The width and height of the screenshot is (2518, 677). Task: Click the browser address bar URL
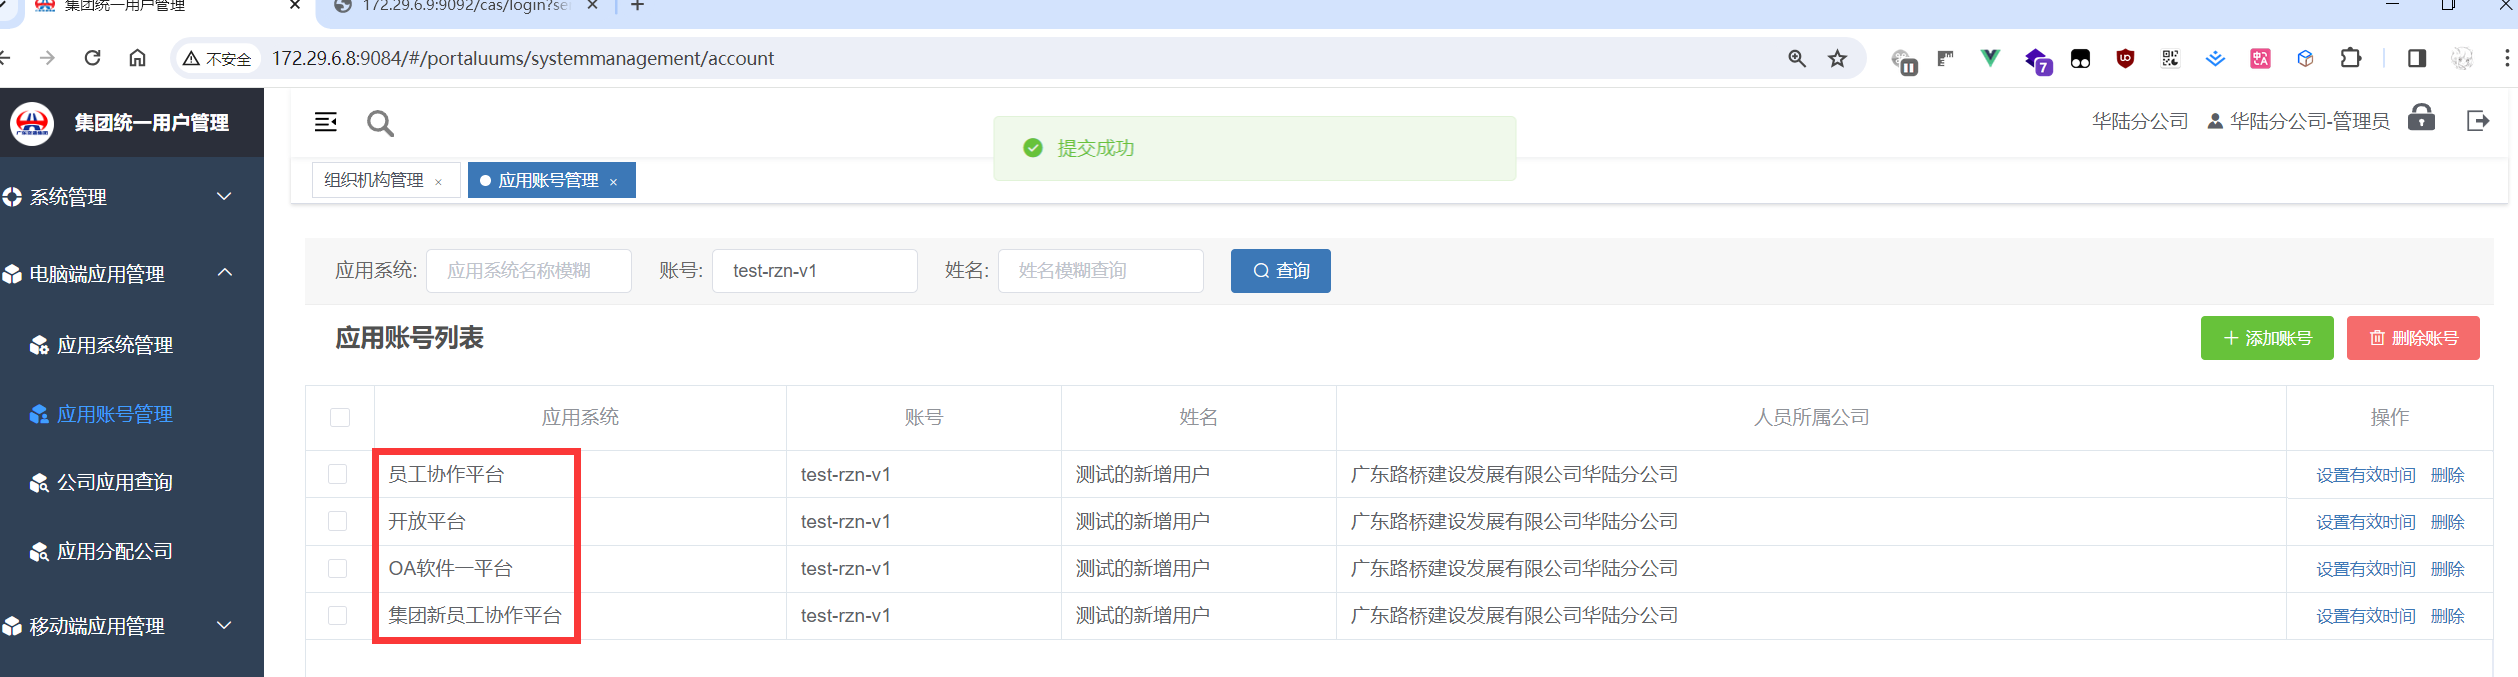pyautogui.click(x=523, y=59)
